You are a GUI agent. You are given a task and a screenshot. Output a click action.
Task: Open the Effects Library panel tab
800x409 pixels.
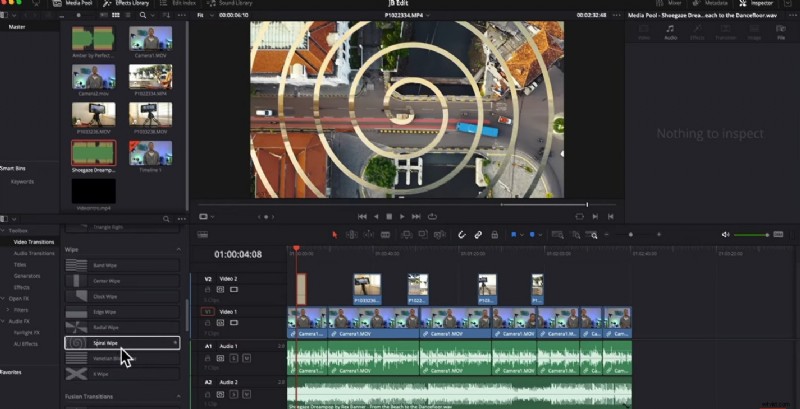coord(124,3)
